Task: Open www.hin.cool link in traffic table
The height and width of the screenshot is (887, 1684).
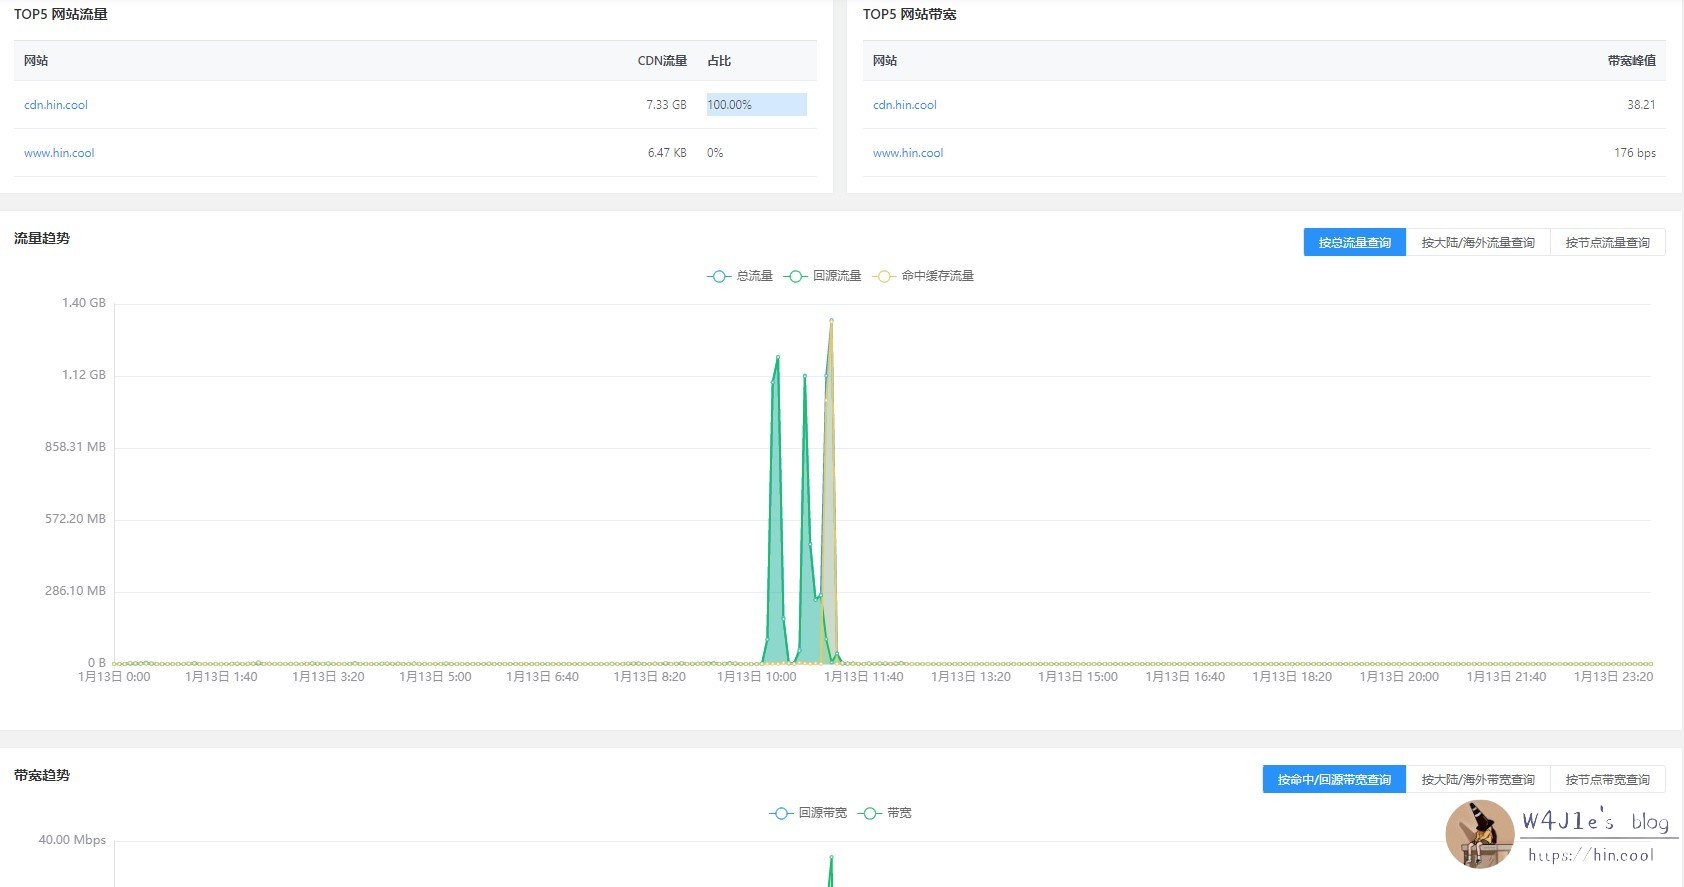Action: coord(59,153)
